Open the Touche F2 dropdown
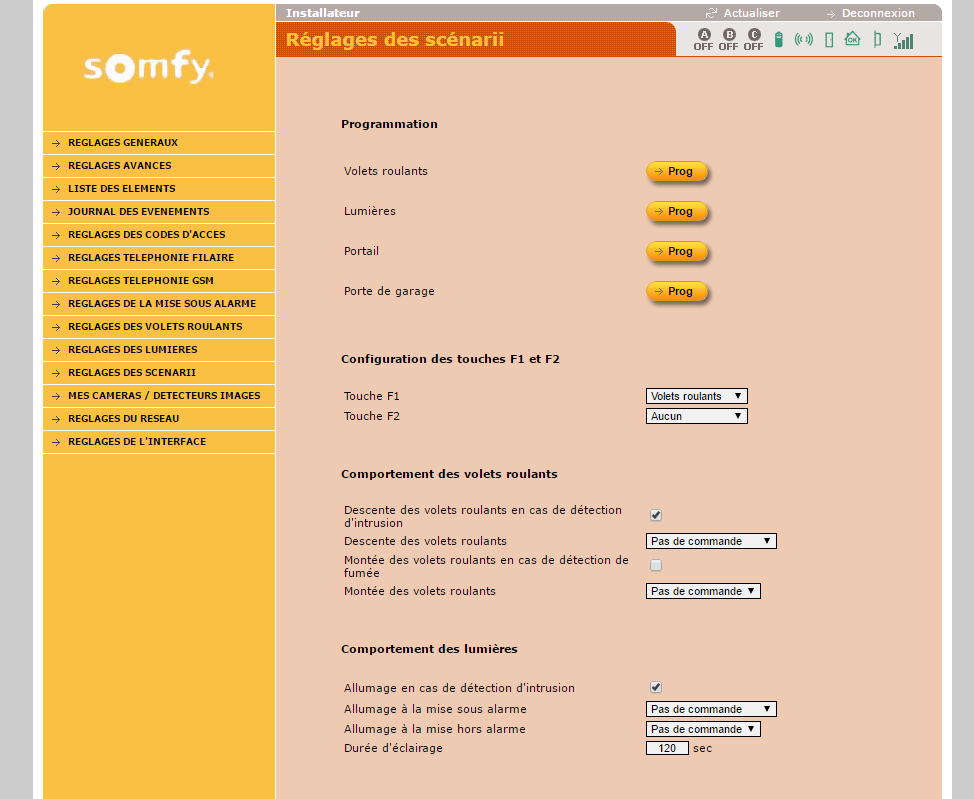Screen dimensions: 974x799 pyautogui.click(x=697, y=416)
